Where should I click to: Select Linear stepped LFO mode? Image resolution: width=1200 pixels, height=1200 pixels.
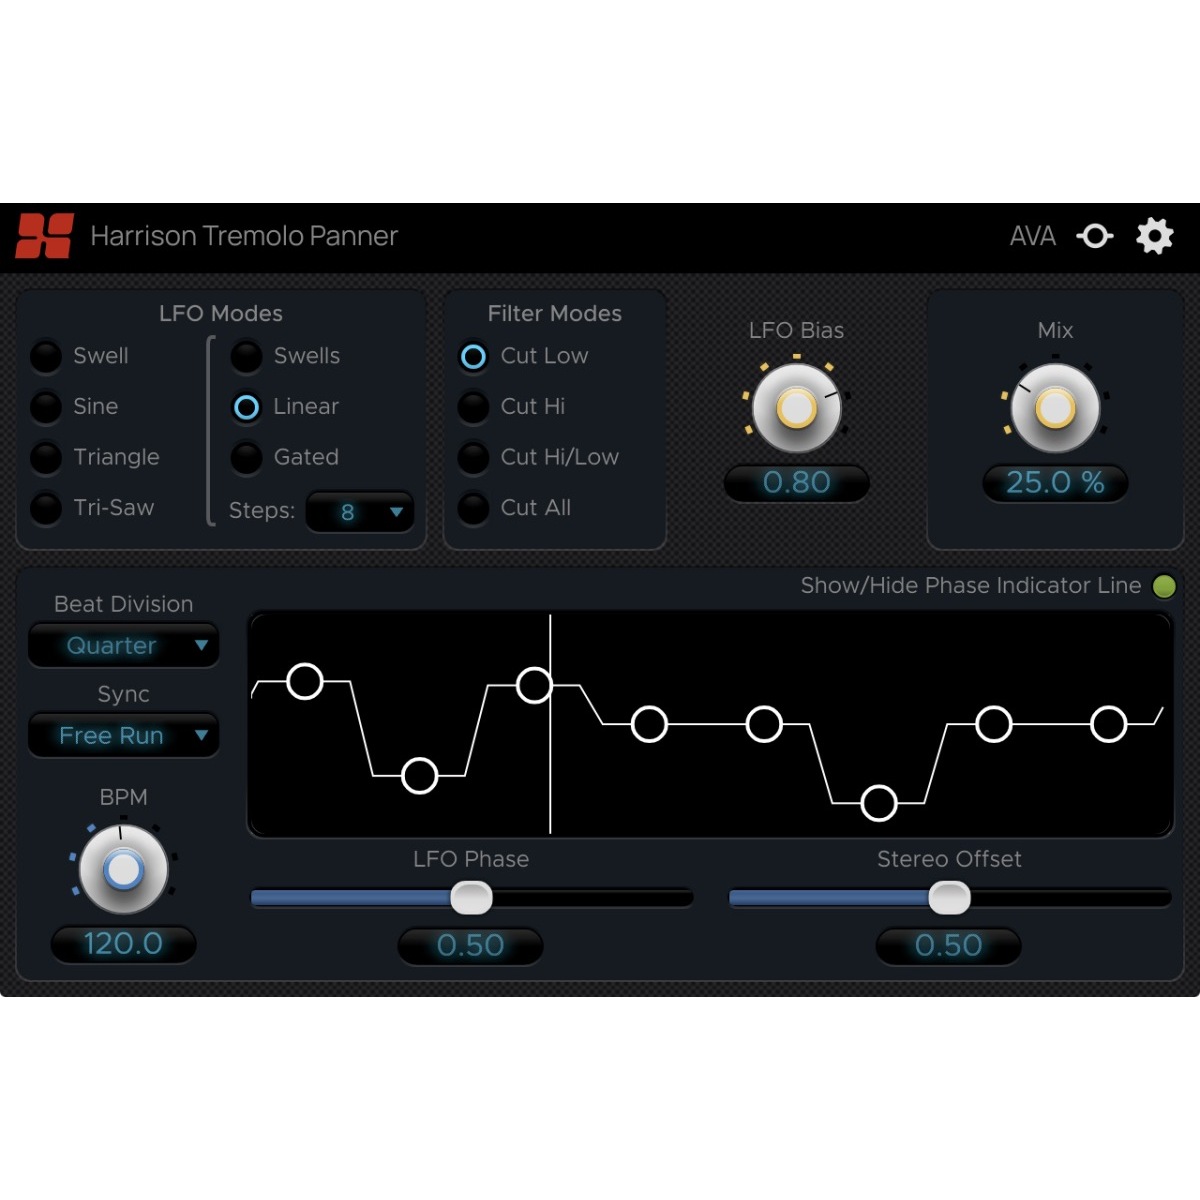tap(246, 407)
